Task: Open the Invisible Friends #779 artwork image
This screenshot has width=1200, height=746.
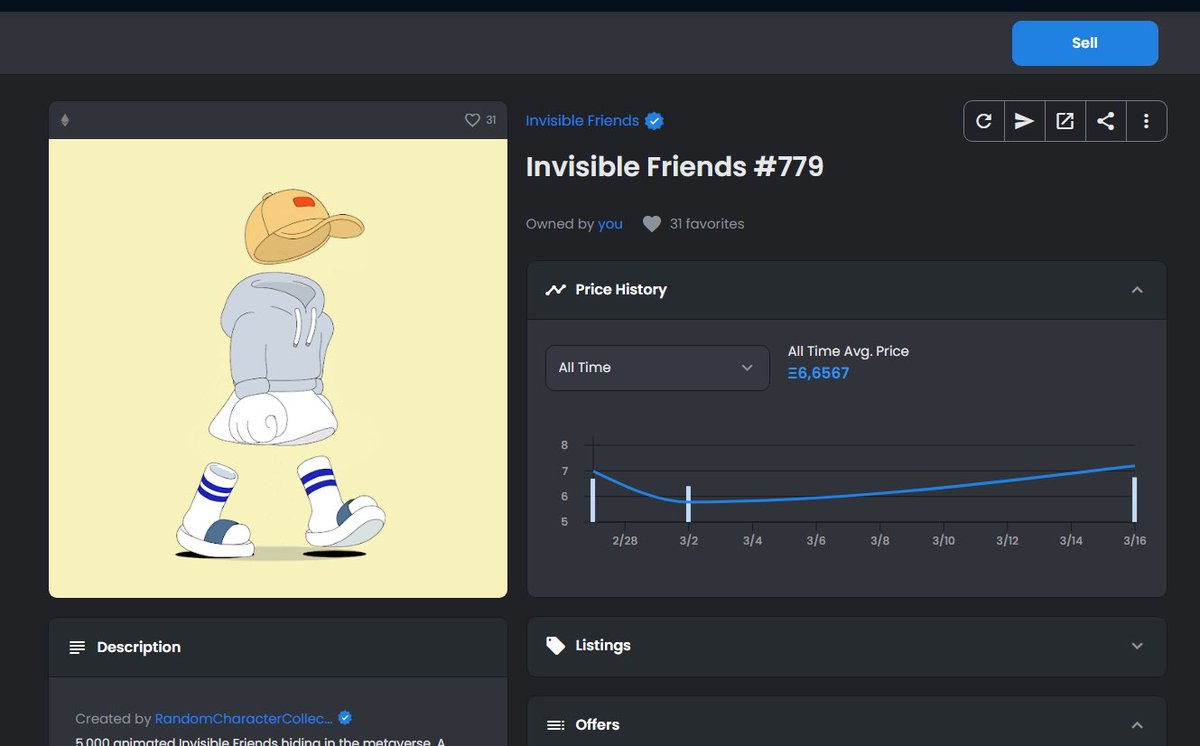Action: coord(278,368)
